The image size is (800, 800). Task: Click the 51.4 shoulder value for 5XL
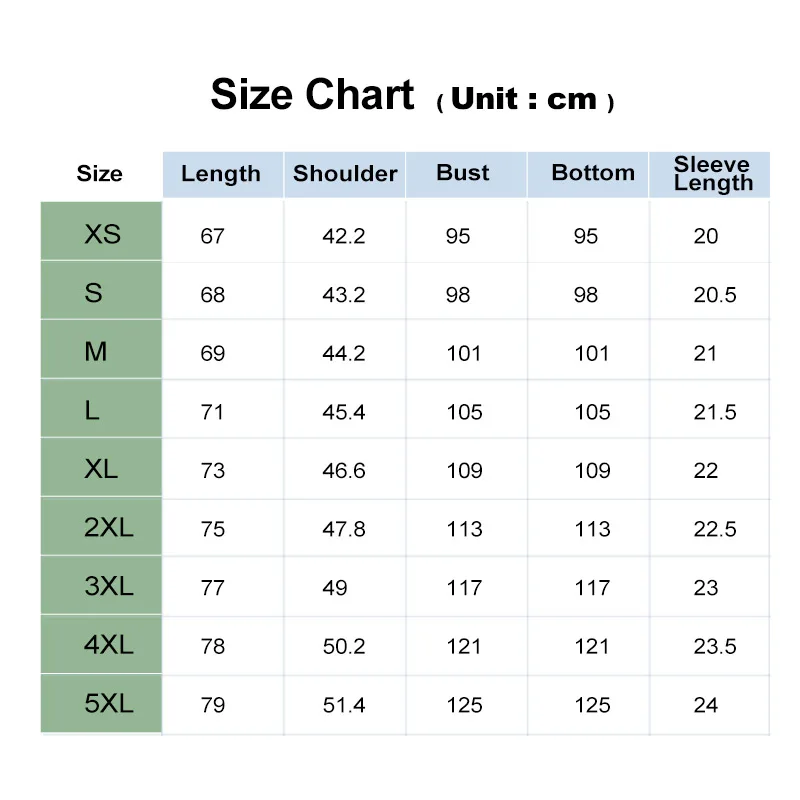pyautogui.click(x=344, y=705)
